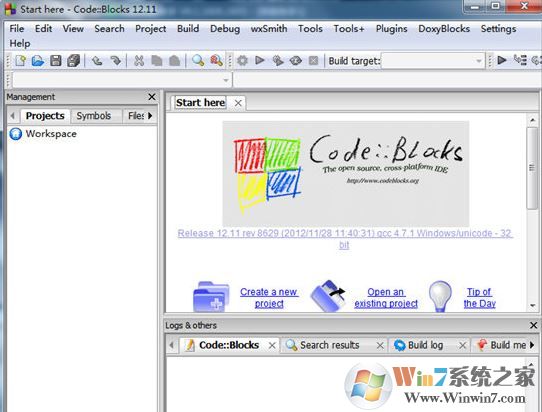Open the View menu
Viewport: 542px width, 412px height.
coord(73,29)
